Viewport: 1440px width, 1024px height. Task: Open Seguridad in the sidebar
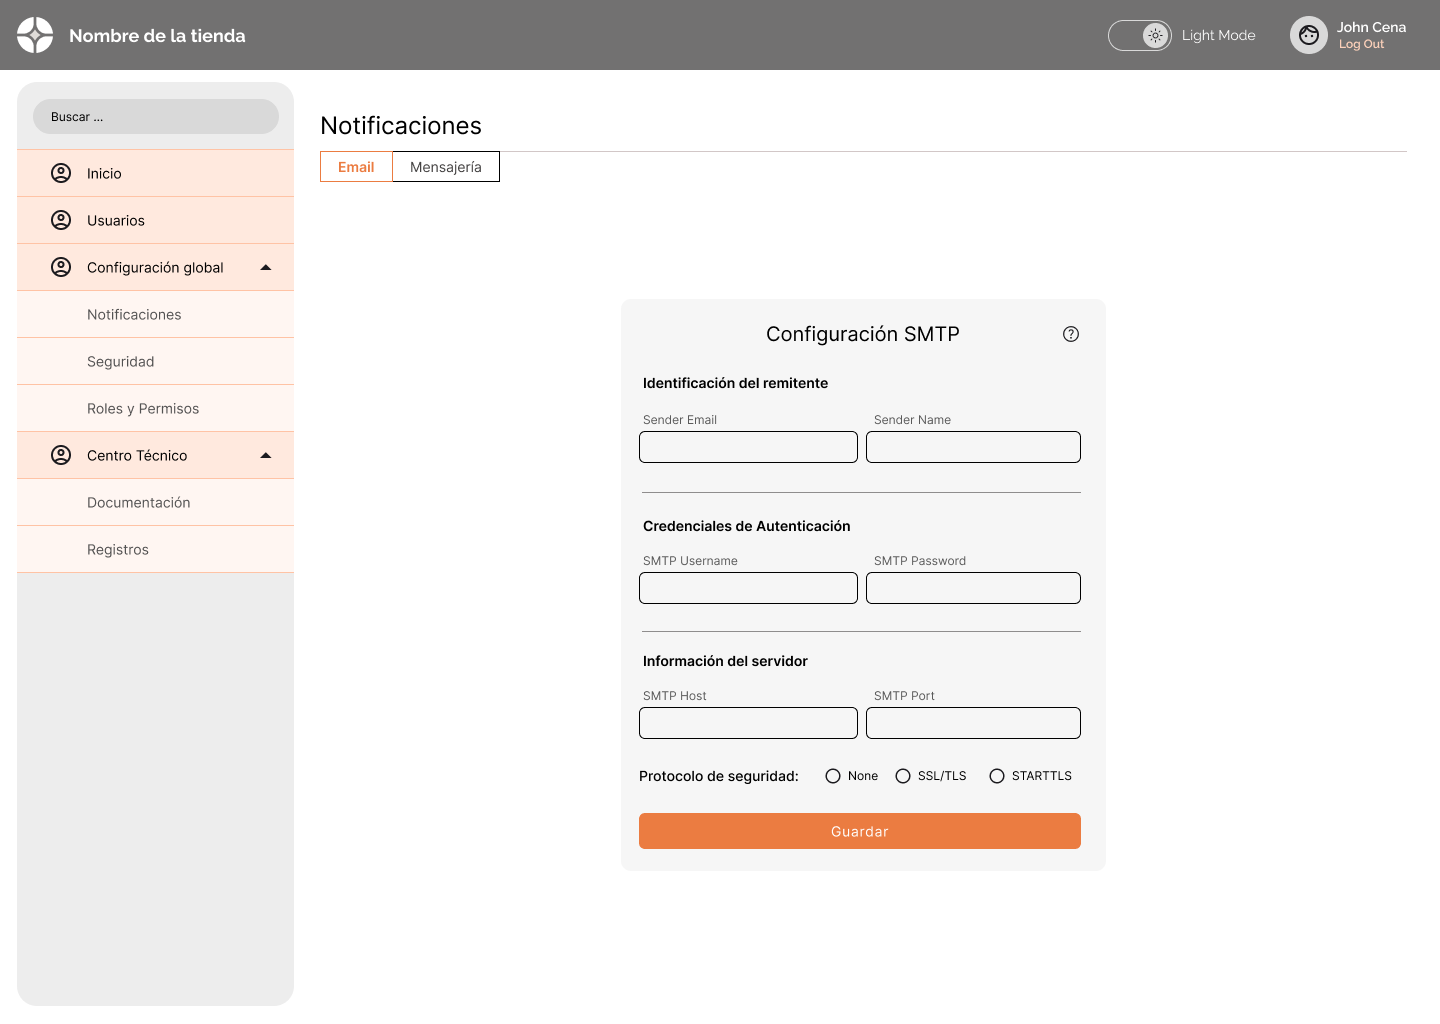tap(120, 361)
